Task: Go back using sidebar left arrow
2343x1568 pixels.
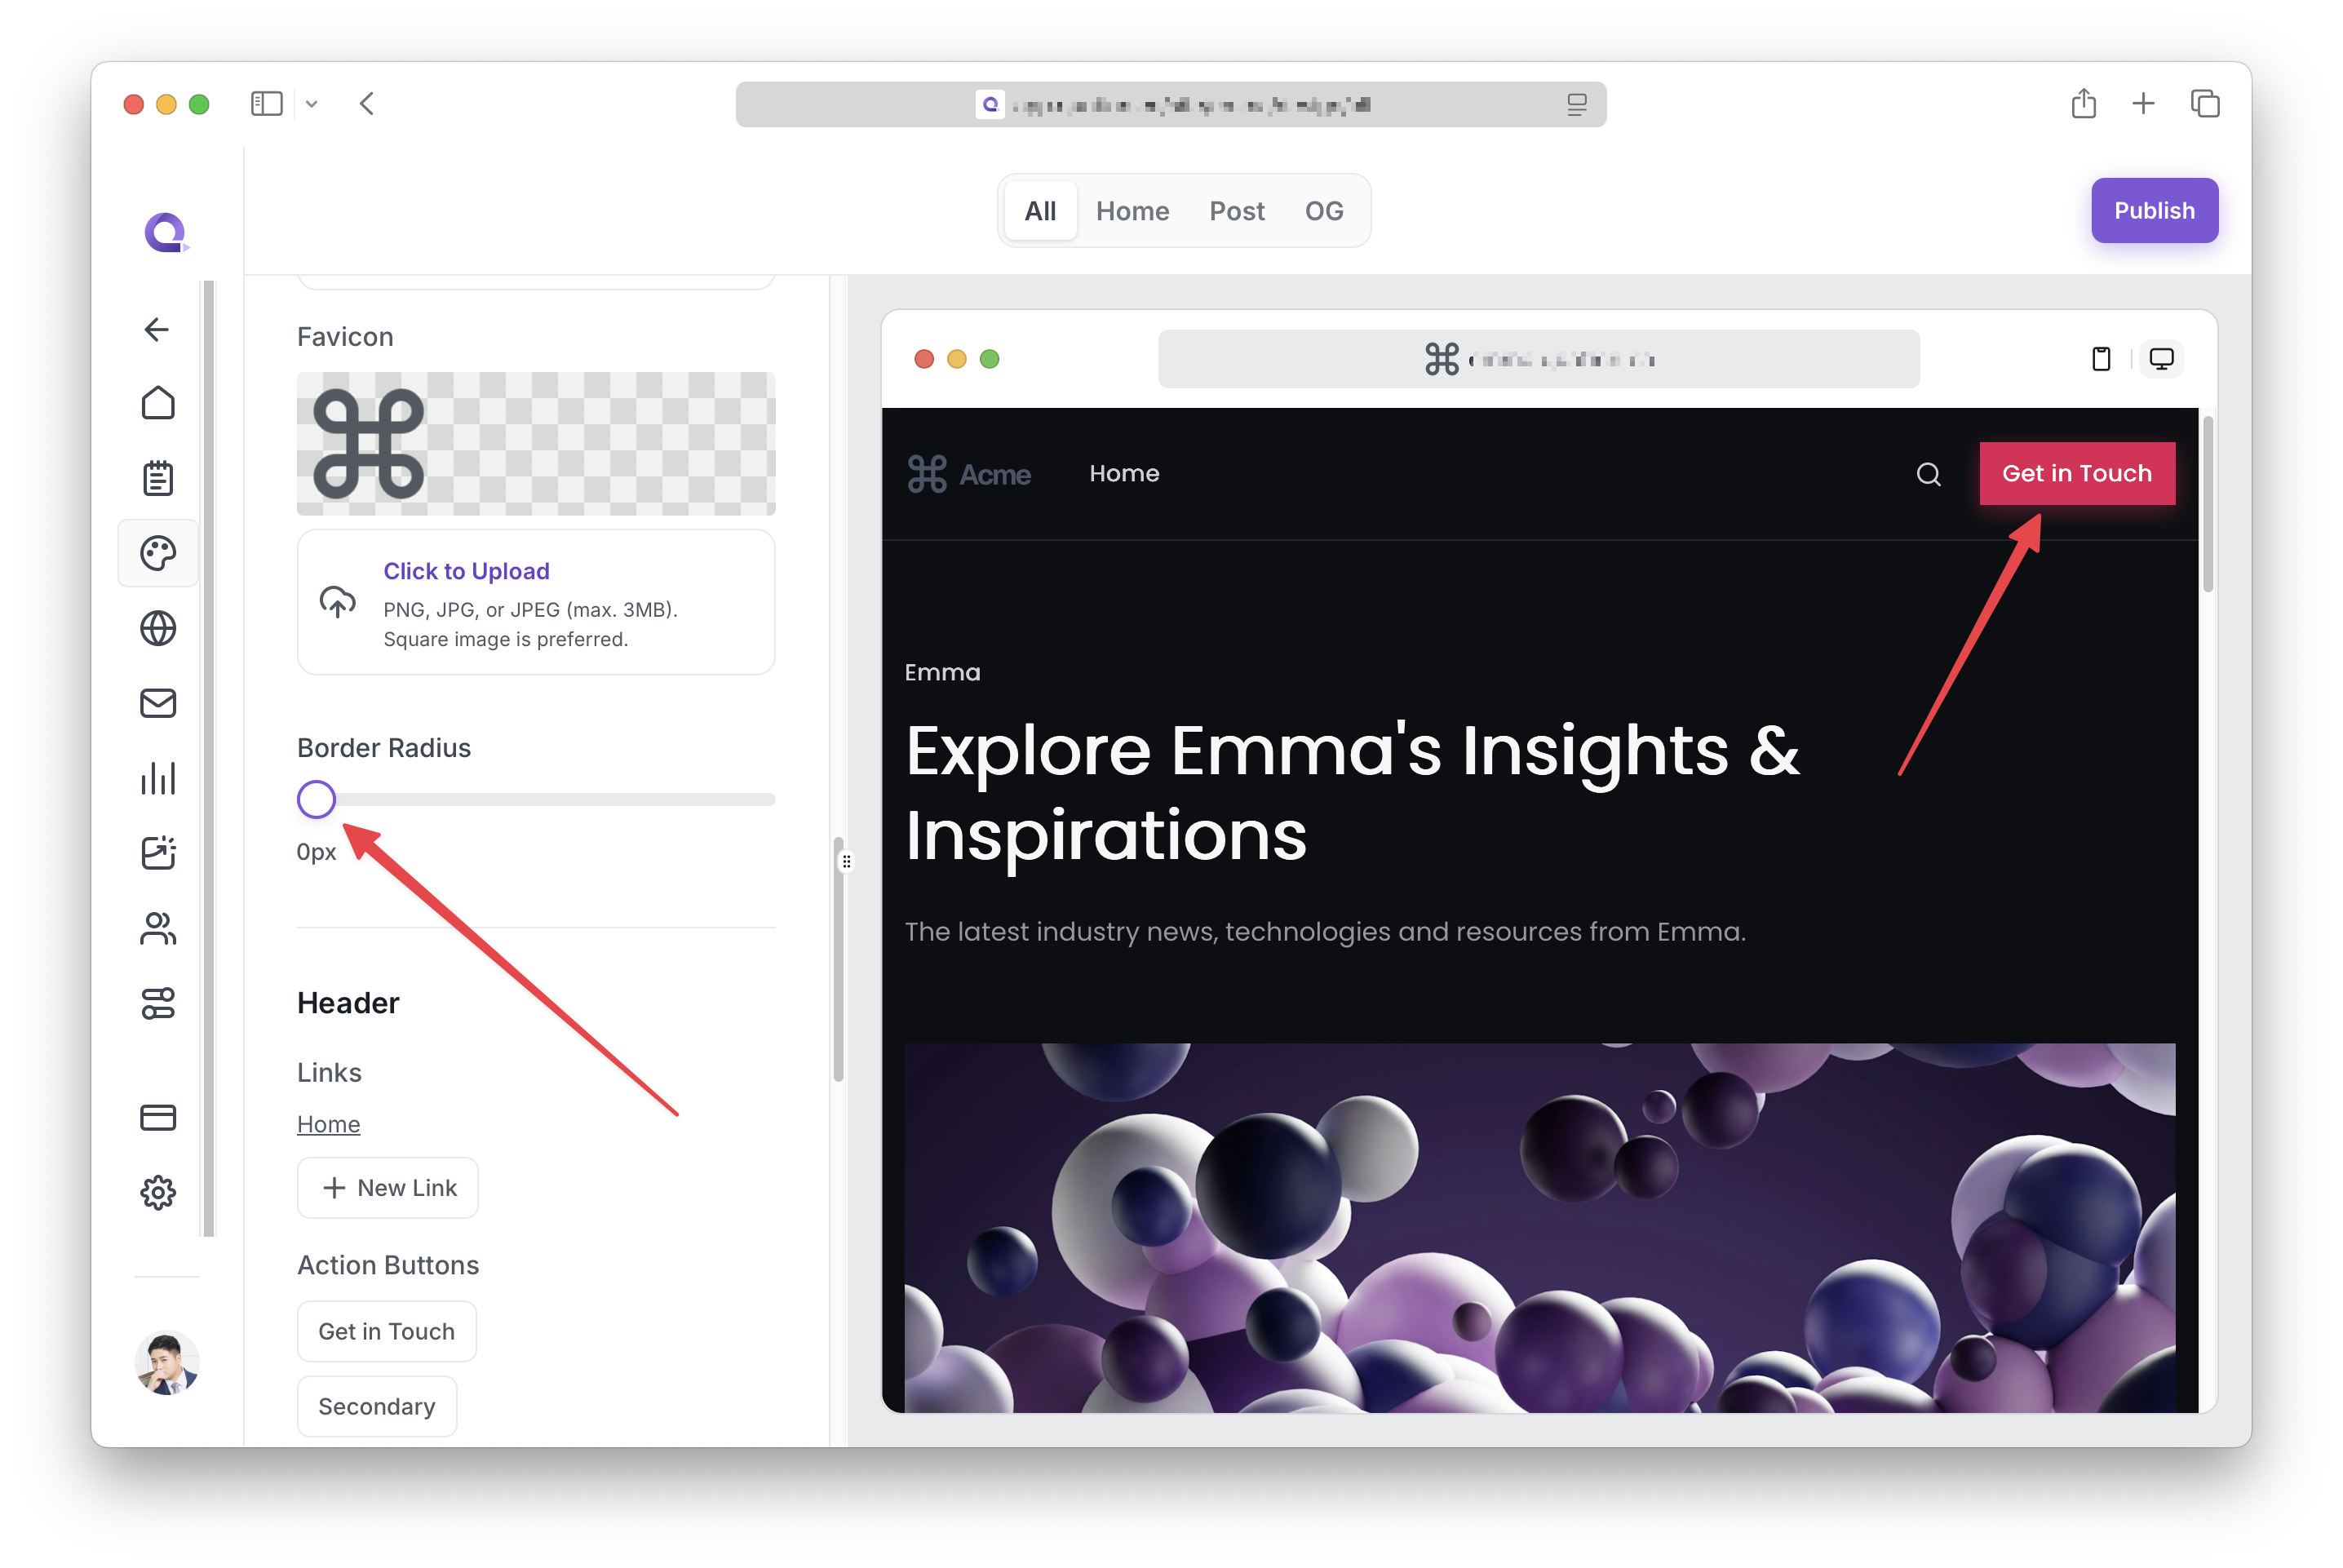Action: click(157, 329)
